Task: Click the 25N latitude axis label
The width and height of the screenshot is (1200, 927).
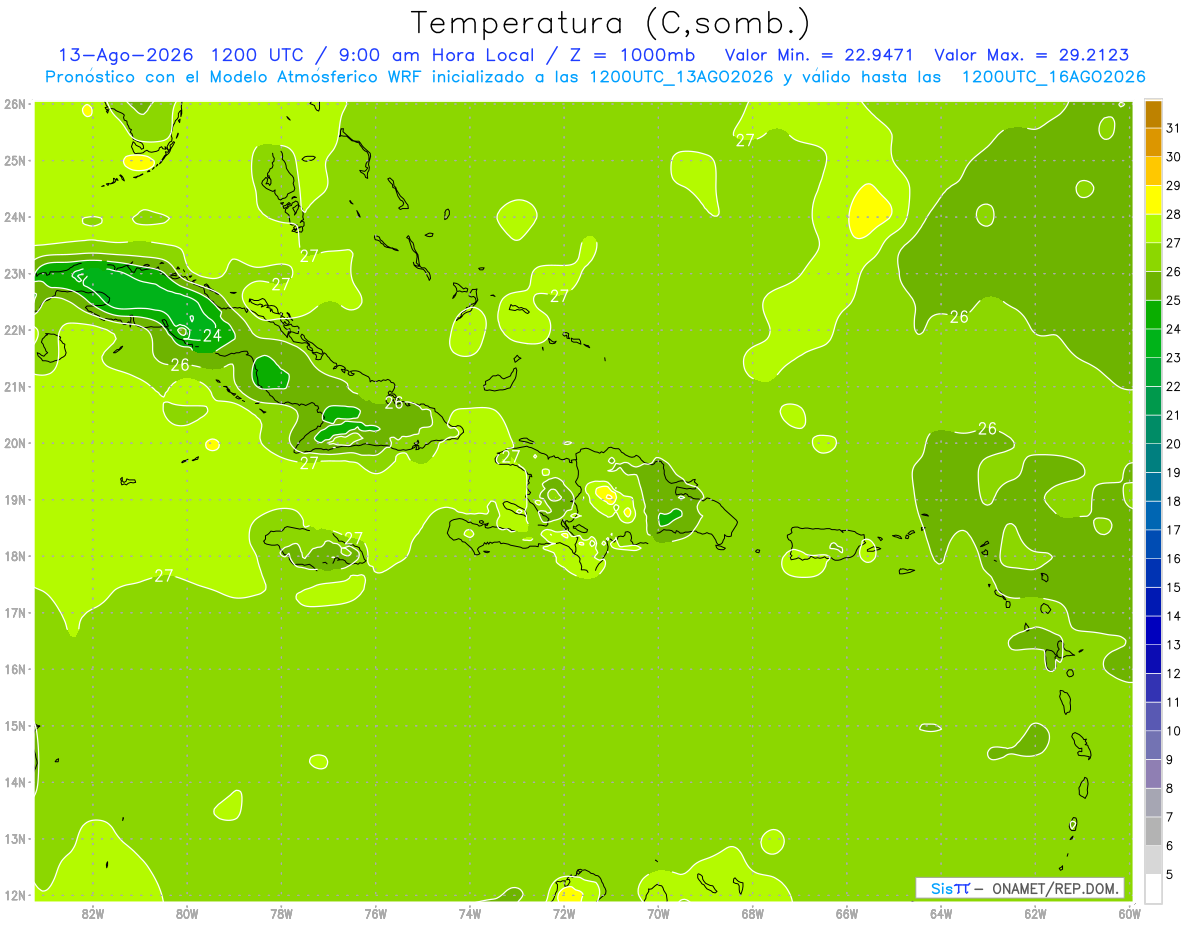Action: 14,160
